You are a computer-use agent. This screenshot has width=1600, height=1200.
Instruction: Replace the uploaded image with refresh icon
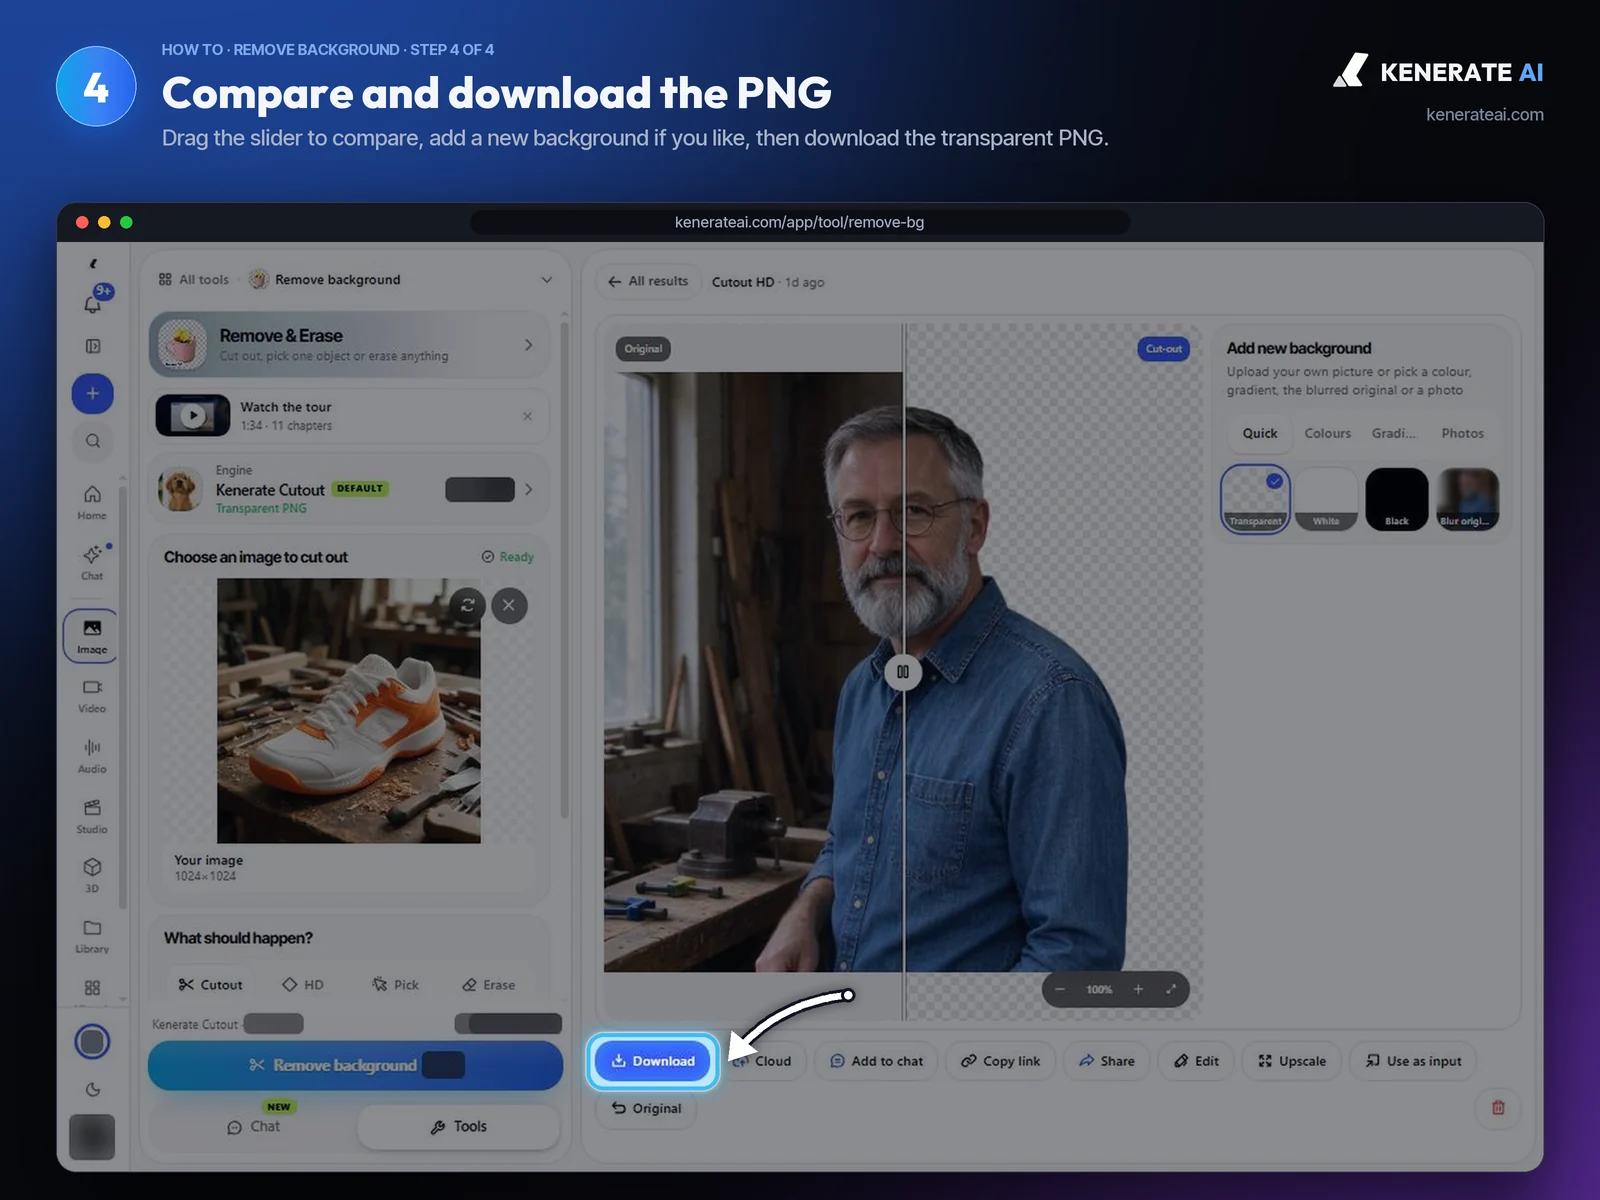point(467,605)
